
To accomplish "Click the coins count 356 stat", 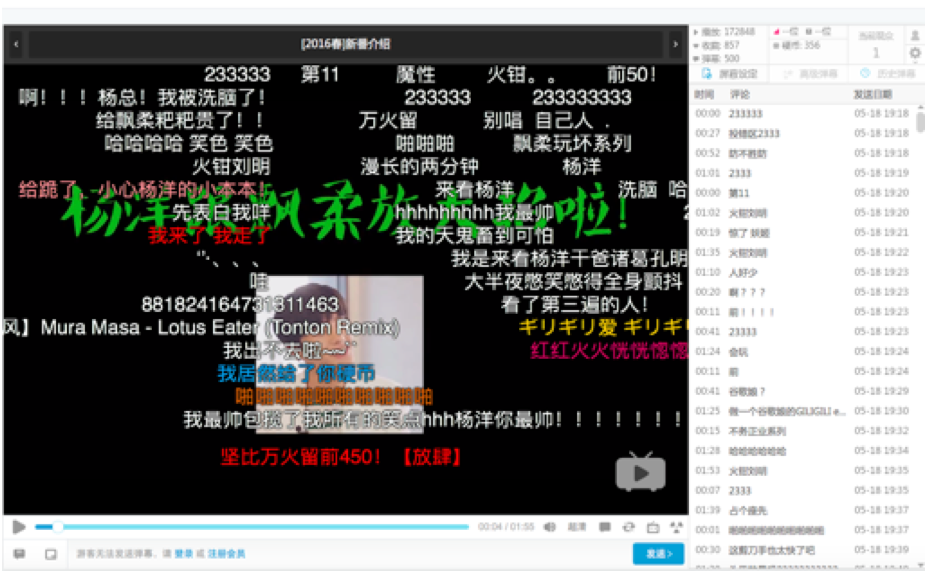I will (x=796, y=45).
